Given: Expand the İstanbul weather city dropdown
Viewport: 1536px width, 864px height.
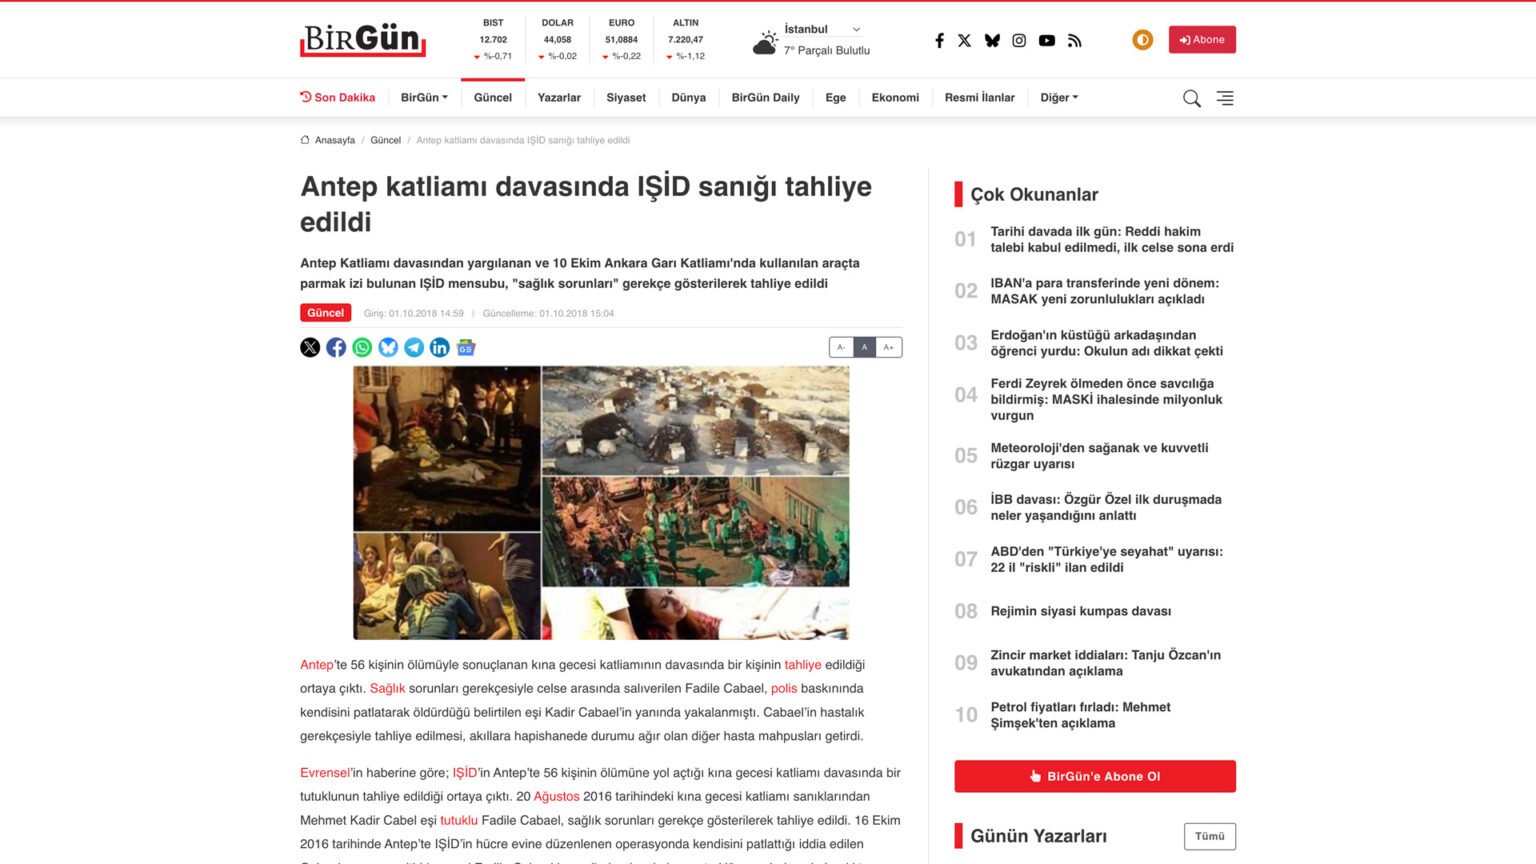Looking at the screenshot, I should click(x=822, y=29).
